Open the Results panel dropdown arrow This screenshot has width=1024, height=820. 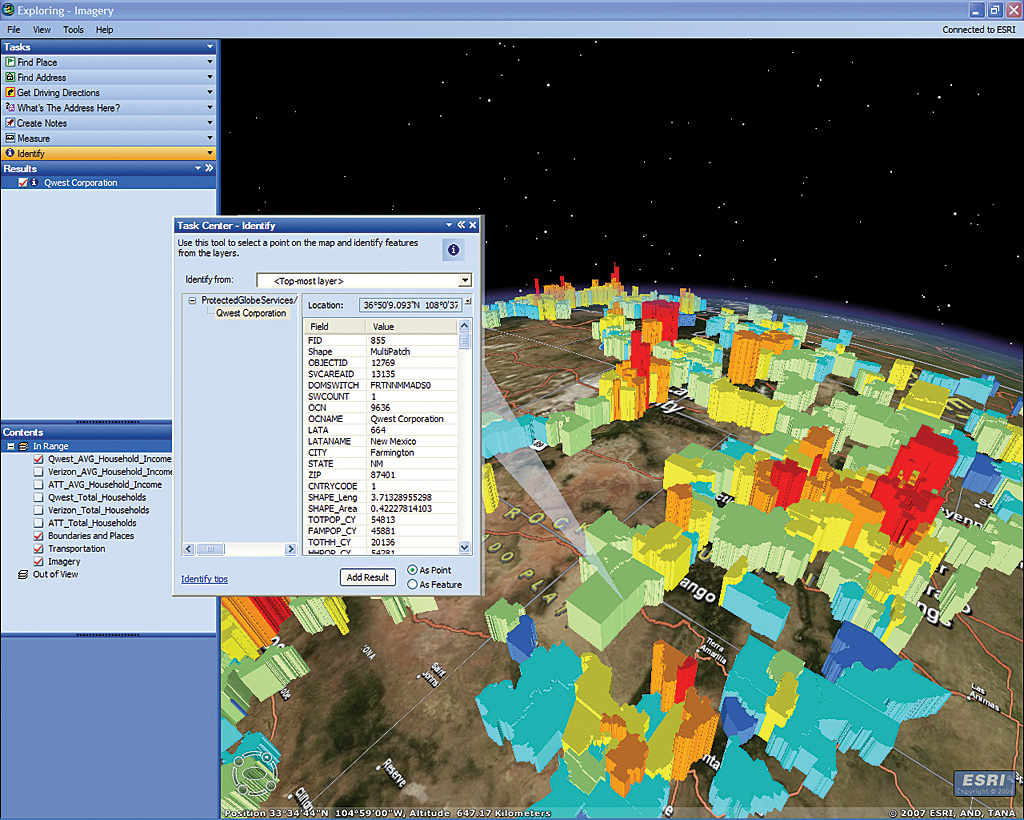198,168
